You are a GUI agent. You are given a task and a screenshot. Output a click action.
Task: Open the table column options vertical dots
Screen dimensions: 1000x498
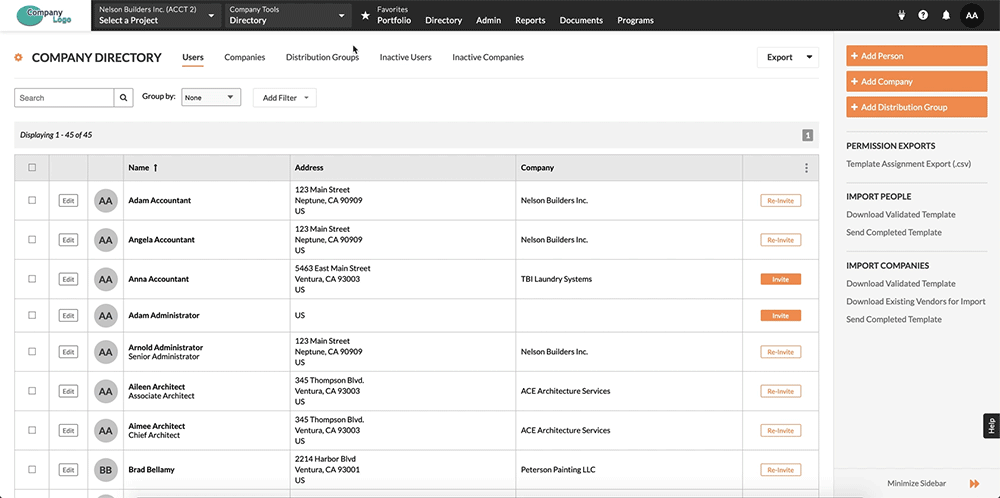tap(806, 168)
